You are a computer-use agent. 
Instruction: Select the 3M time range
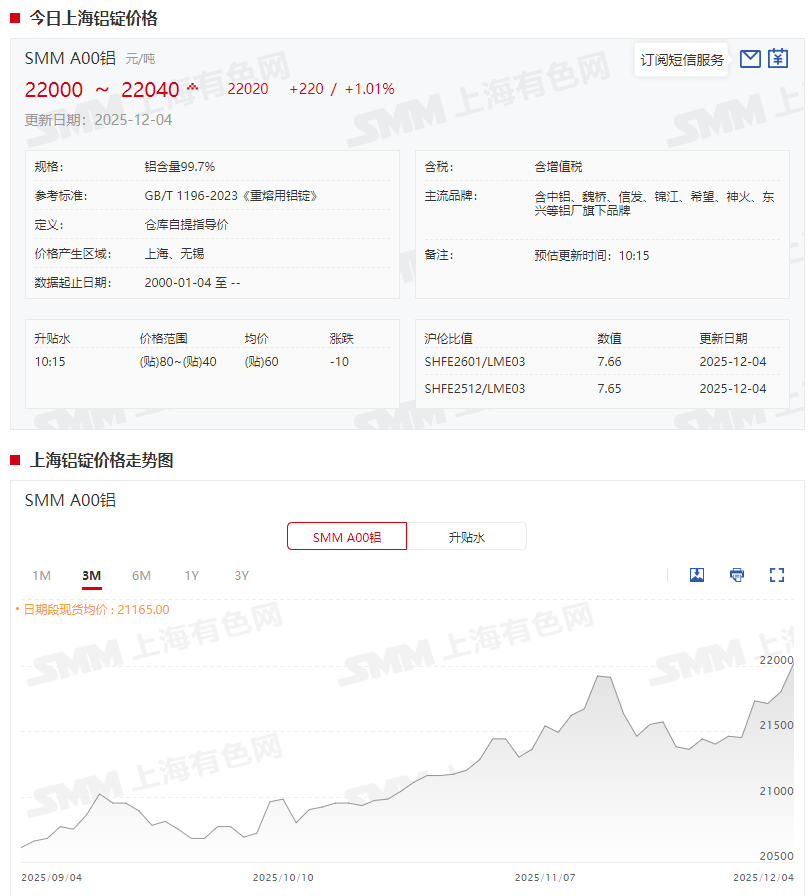tap(91, 575)
